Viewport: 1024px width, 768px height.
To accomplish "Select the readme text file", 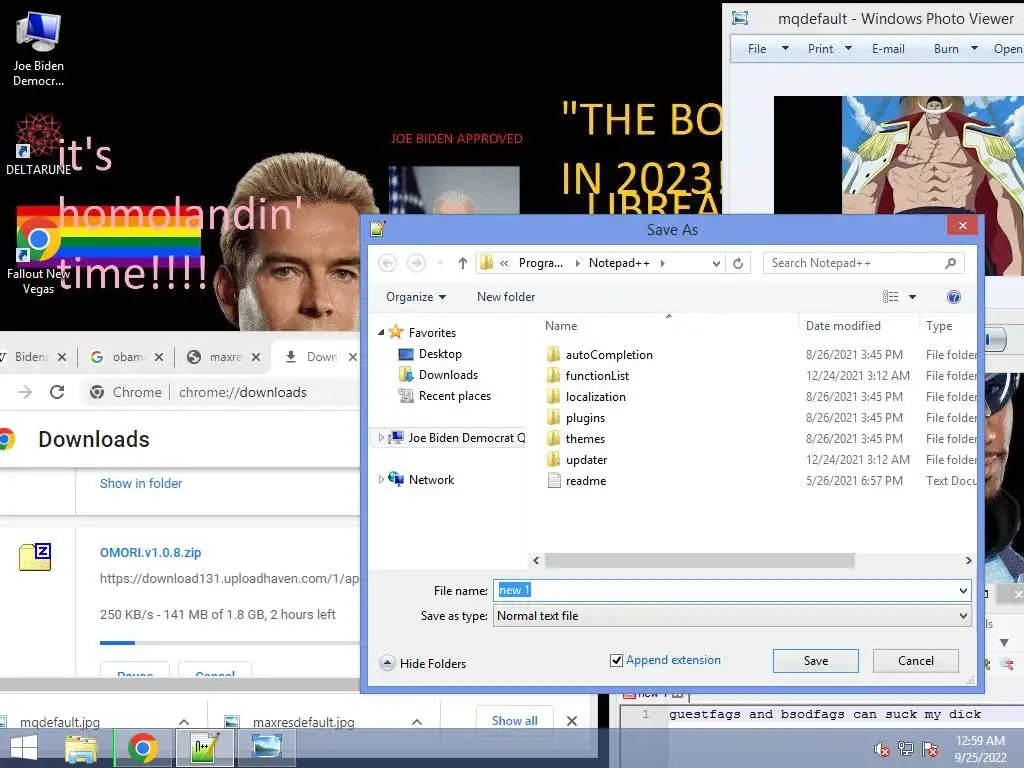I will [x=577, y=481].
